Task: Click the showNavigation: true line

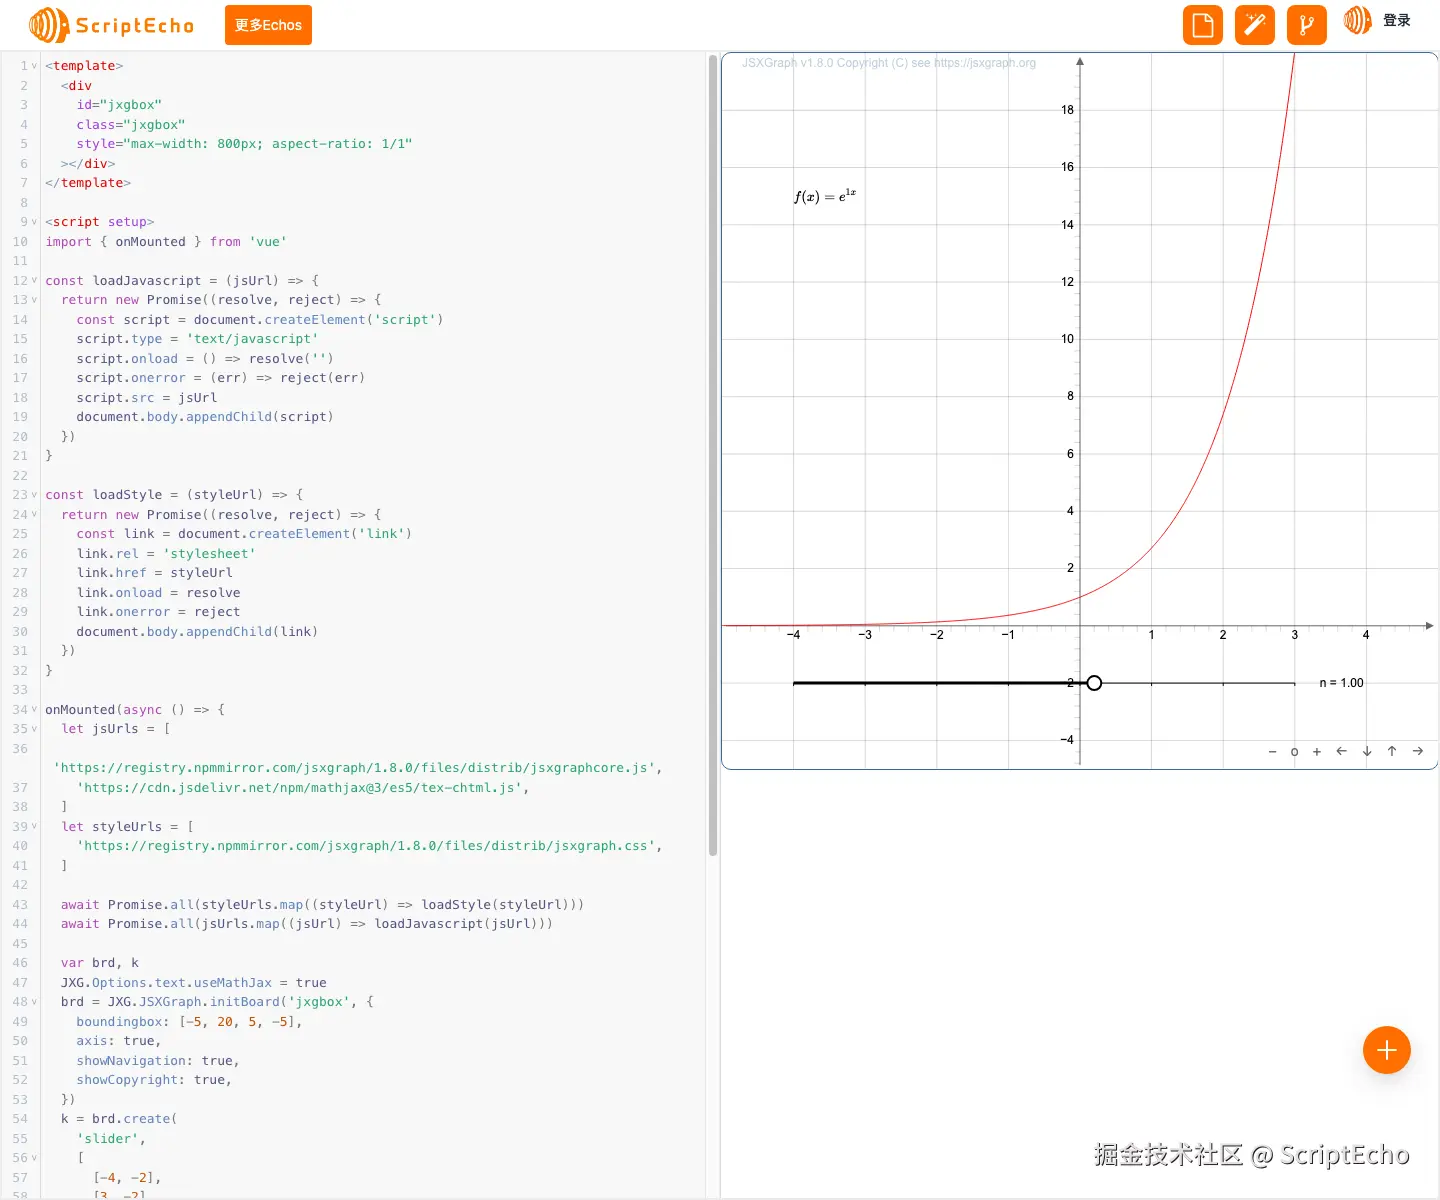Action: [158, 1061]
